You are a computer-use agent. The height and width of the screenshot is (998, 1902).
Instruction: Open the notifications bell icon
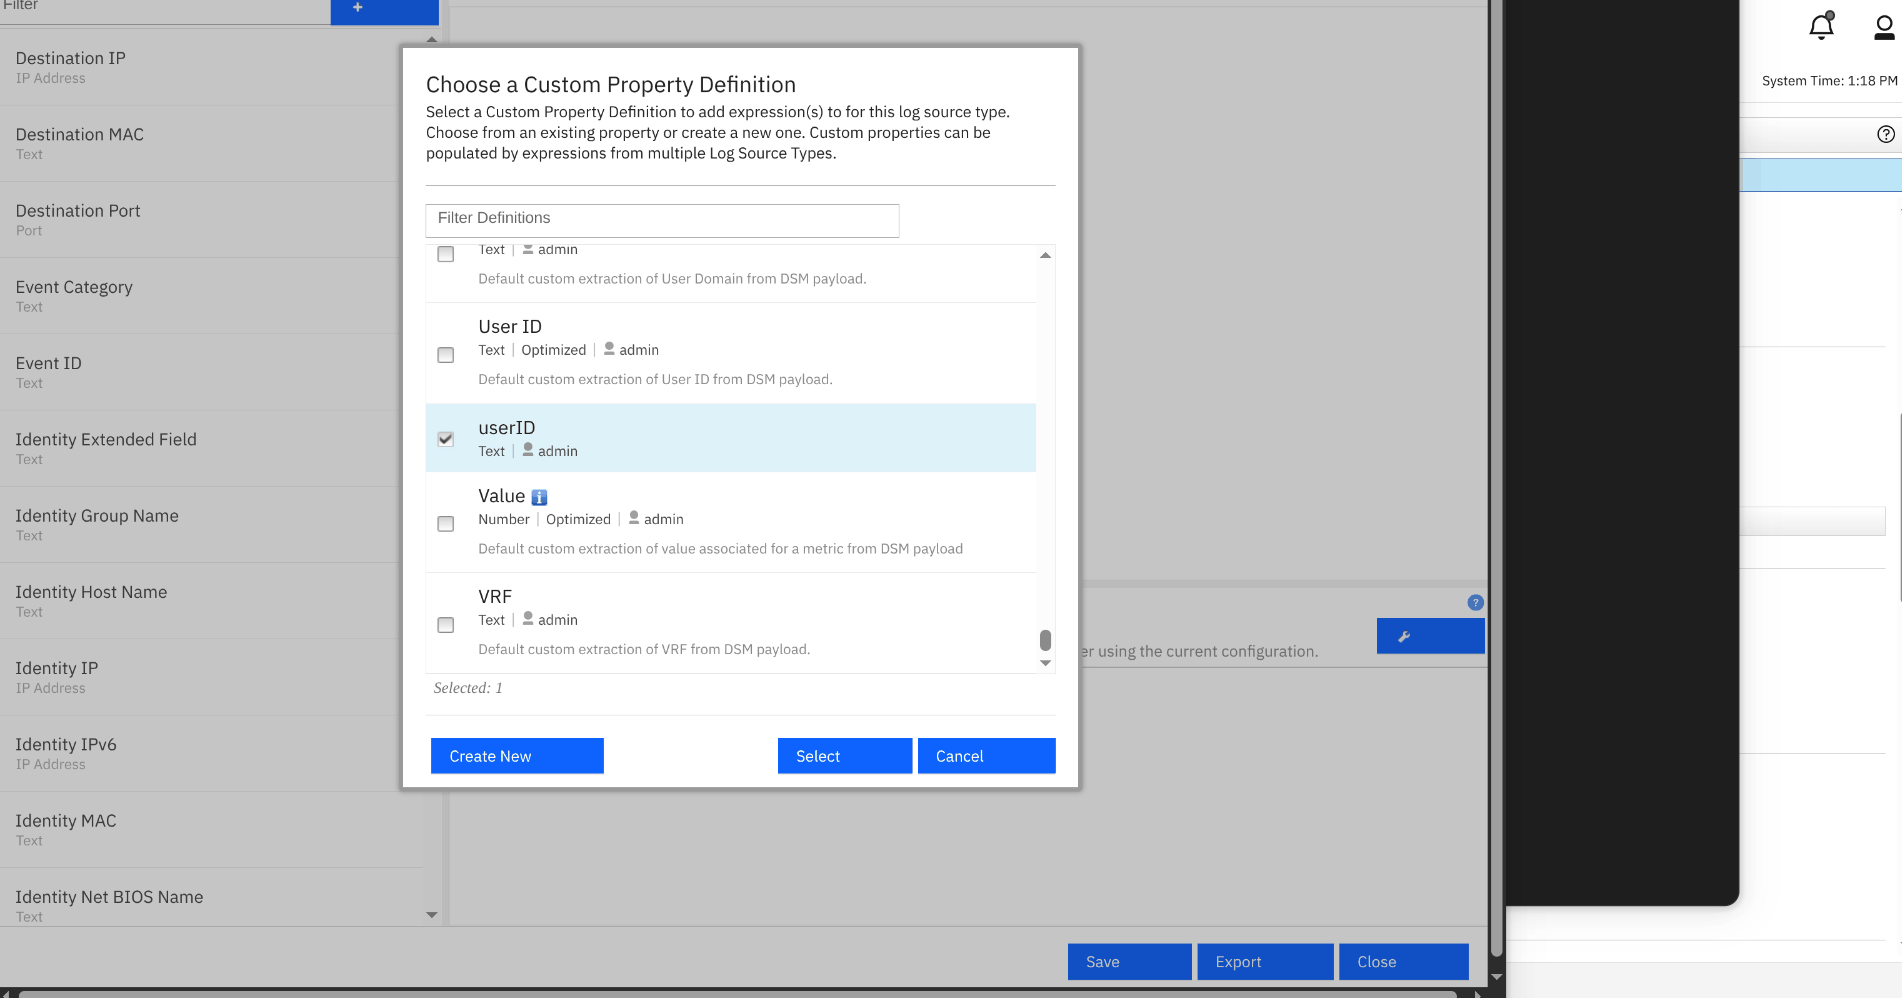pyautogui.click(x=1821, y=26)
